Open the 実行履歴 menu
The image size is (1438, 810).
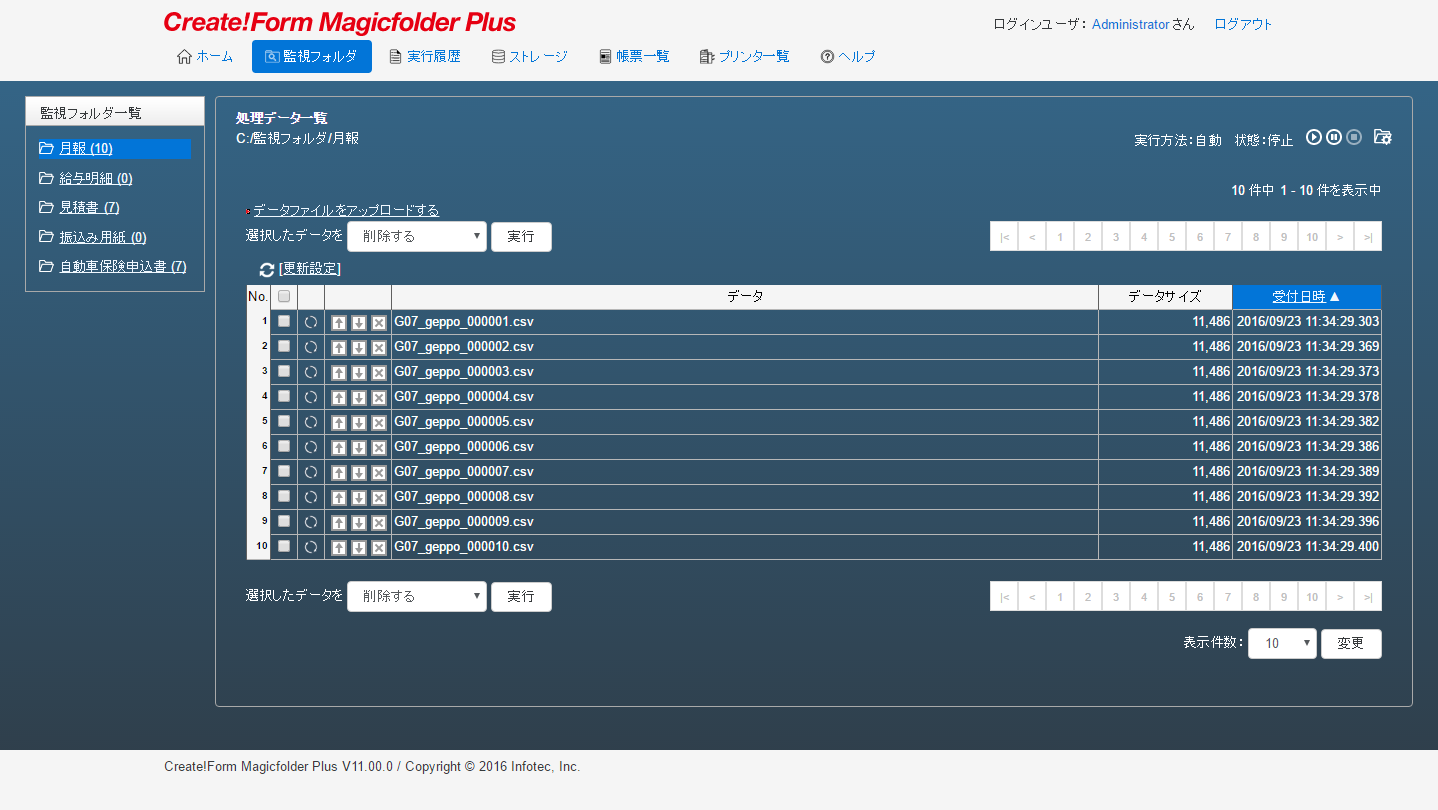coord(425,57)
